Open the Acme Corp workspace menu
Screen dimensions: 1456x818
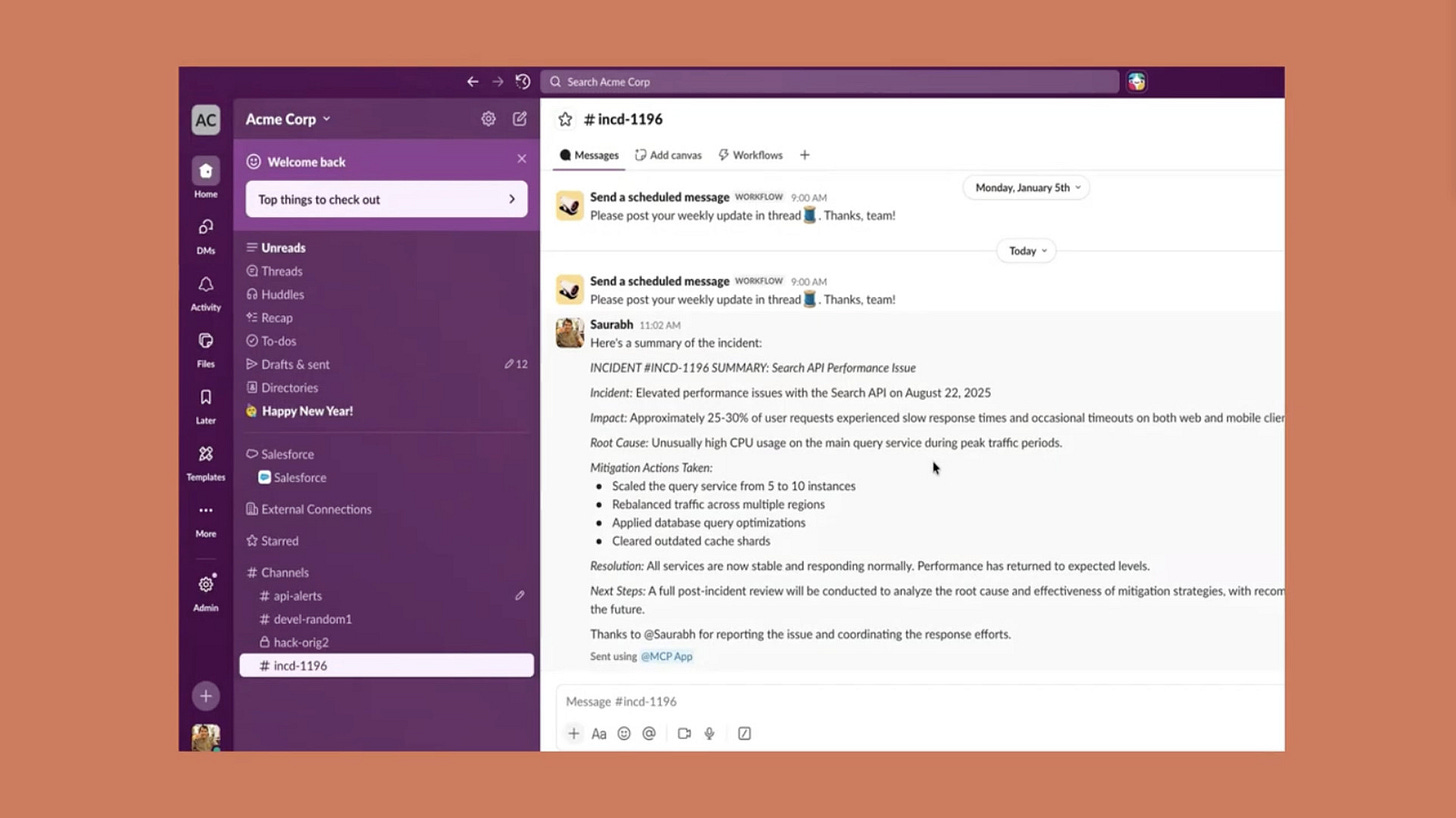click(x=287, y=118)
